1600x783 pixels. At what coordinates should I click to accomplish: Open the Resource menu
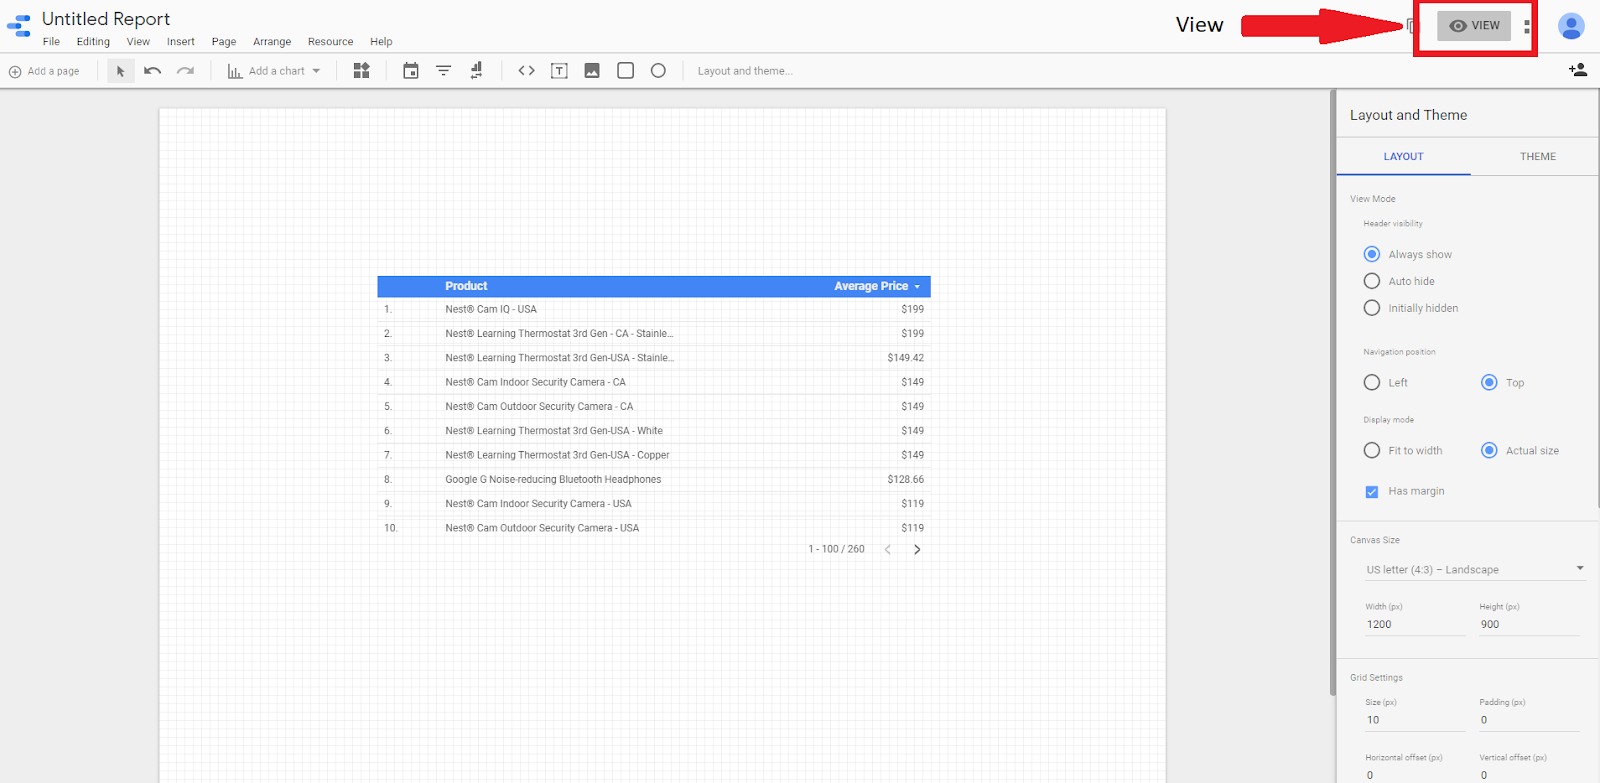(x=330, y=42)
